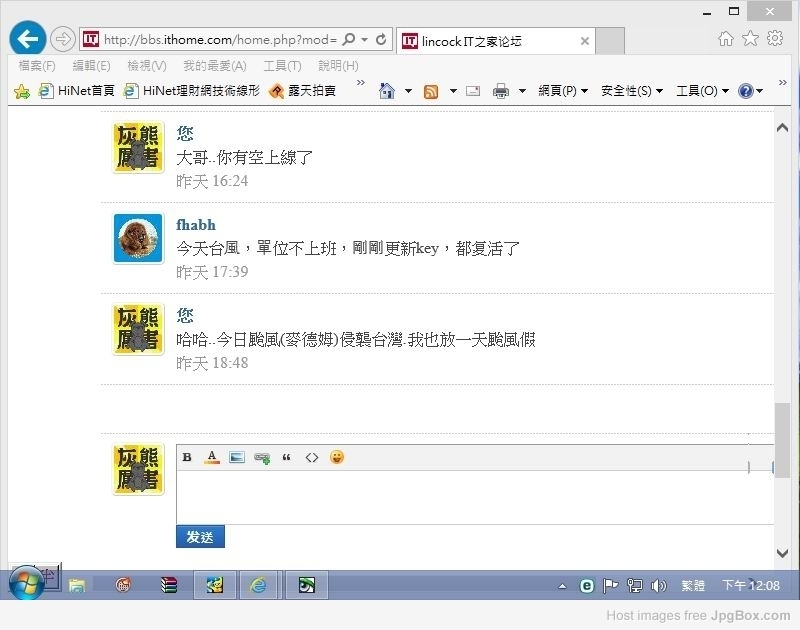The image size is (800, 630).
Task: Insert a code block with the <> icon
Action: tap(312, 458)
